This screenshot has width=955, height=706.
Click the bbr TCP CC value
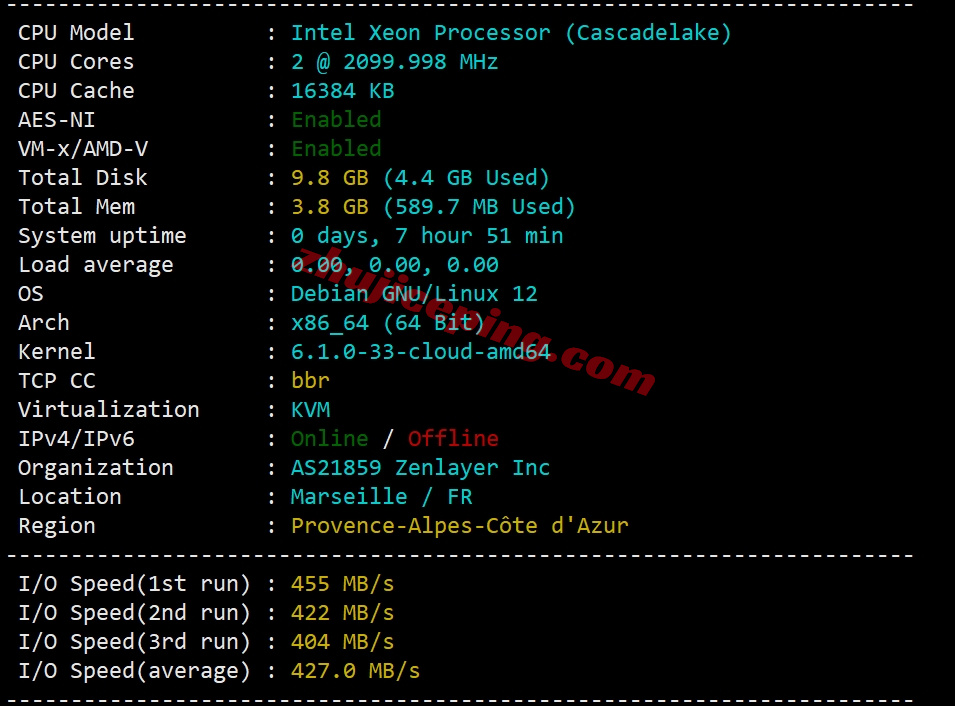[x=310, y=381]
